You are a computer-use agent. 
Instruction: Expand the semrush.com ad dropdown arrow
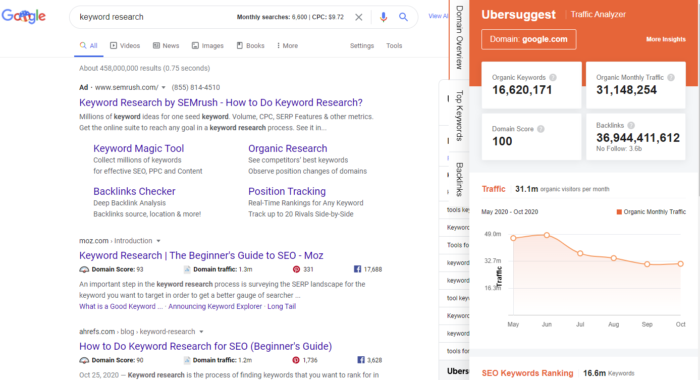point(163,88)
